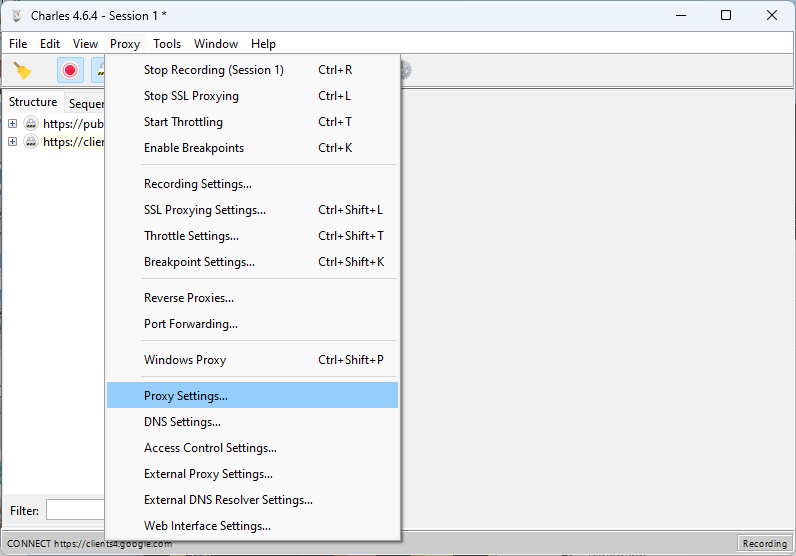
Task: Click the CONNECT https://clients4.google.com status text
Action: coord(89,543)
